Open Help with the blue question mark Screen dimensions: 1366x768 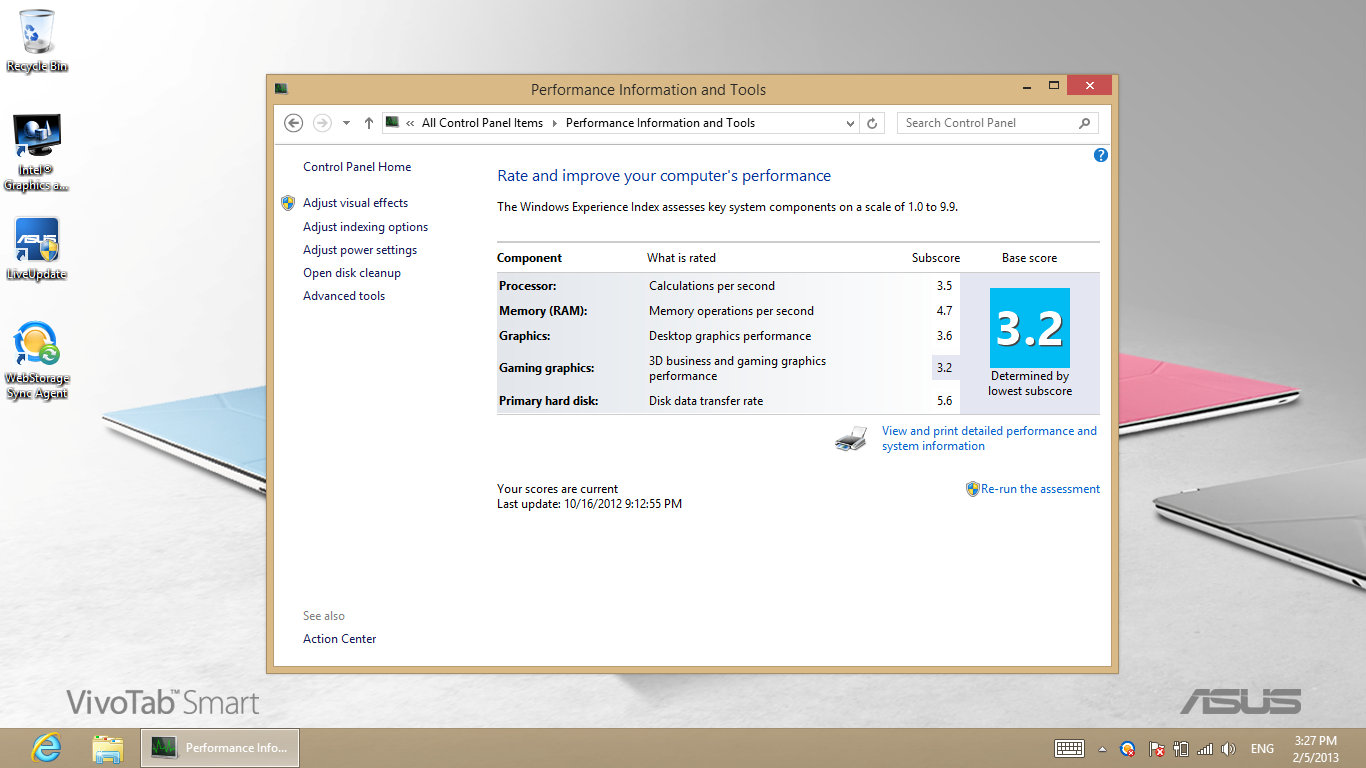[1101, 155]
